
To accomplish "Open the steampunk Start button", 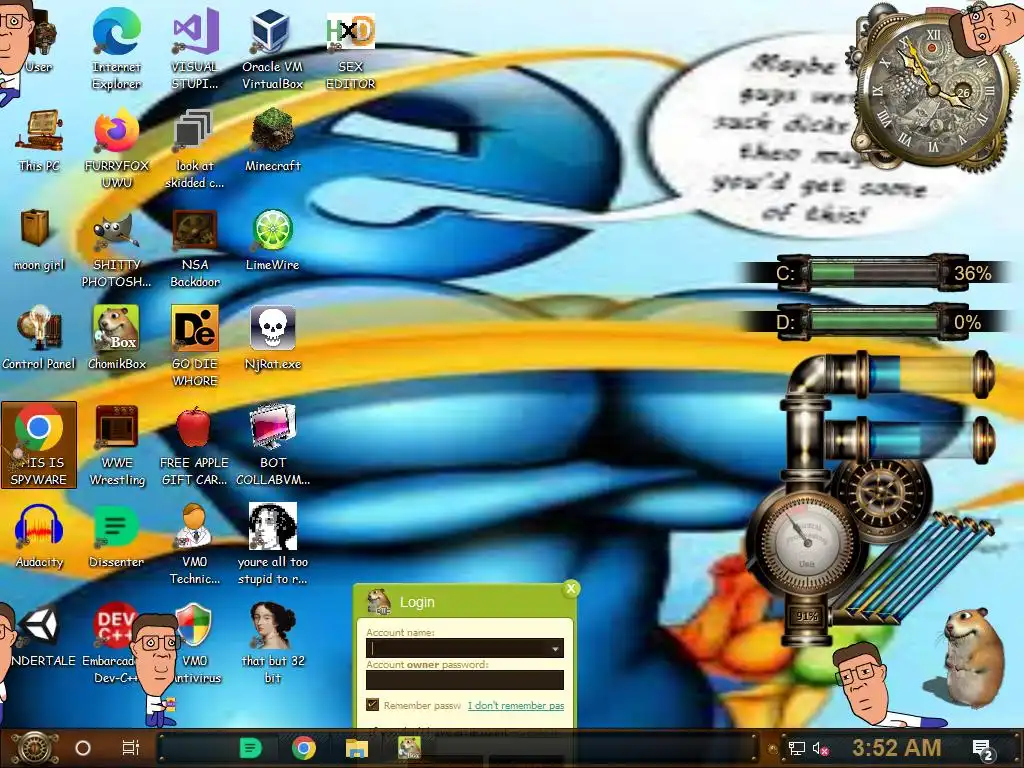I will click(35, 748).
